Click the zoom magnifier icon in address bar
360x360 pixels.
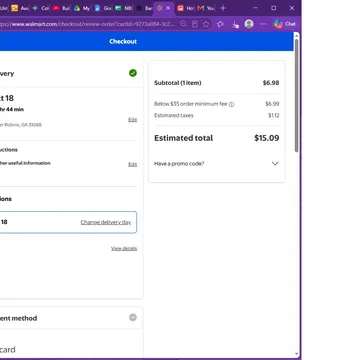coord(183,24)
